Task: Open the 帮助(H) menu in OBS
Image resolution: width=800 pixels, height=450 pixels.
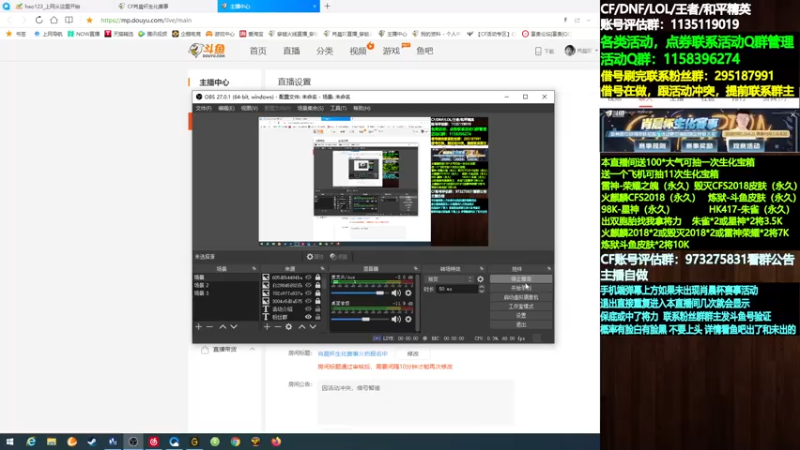Action: (362, 108)
